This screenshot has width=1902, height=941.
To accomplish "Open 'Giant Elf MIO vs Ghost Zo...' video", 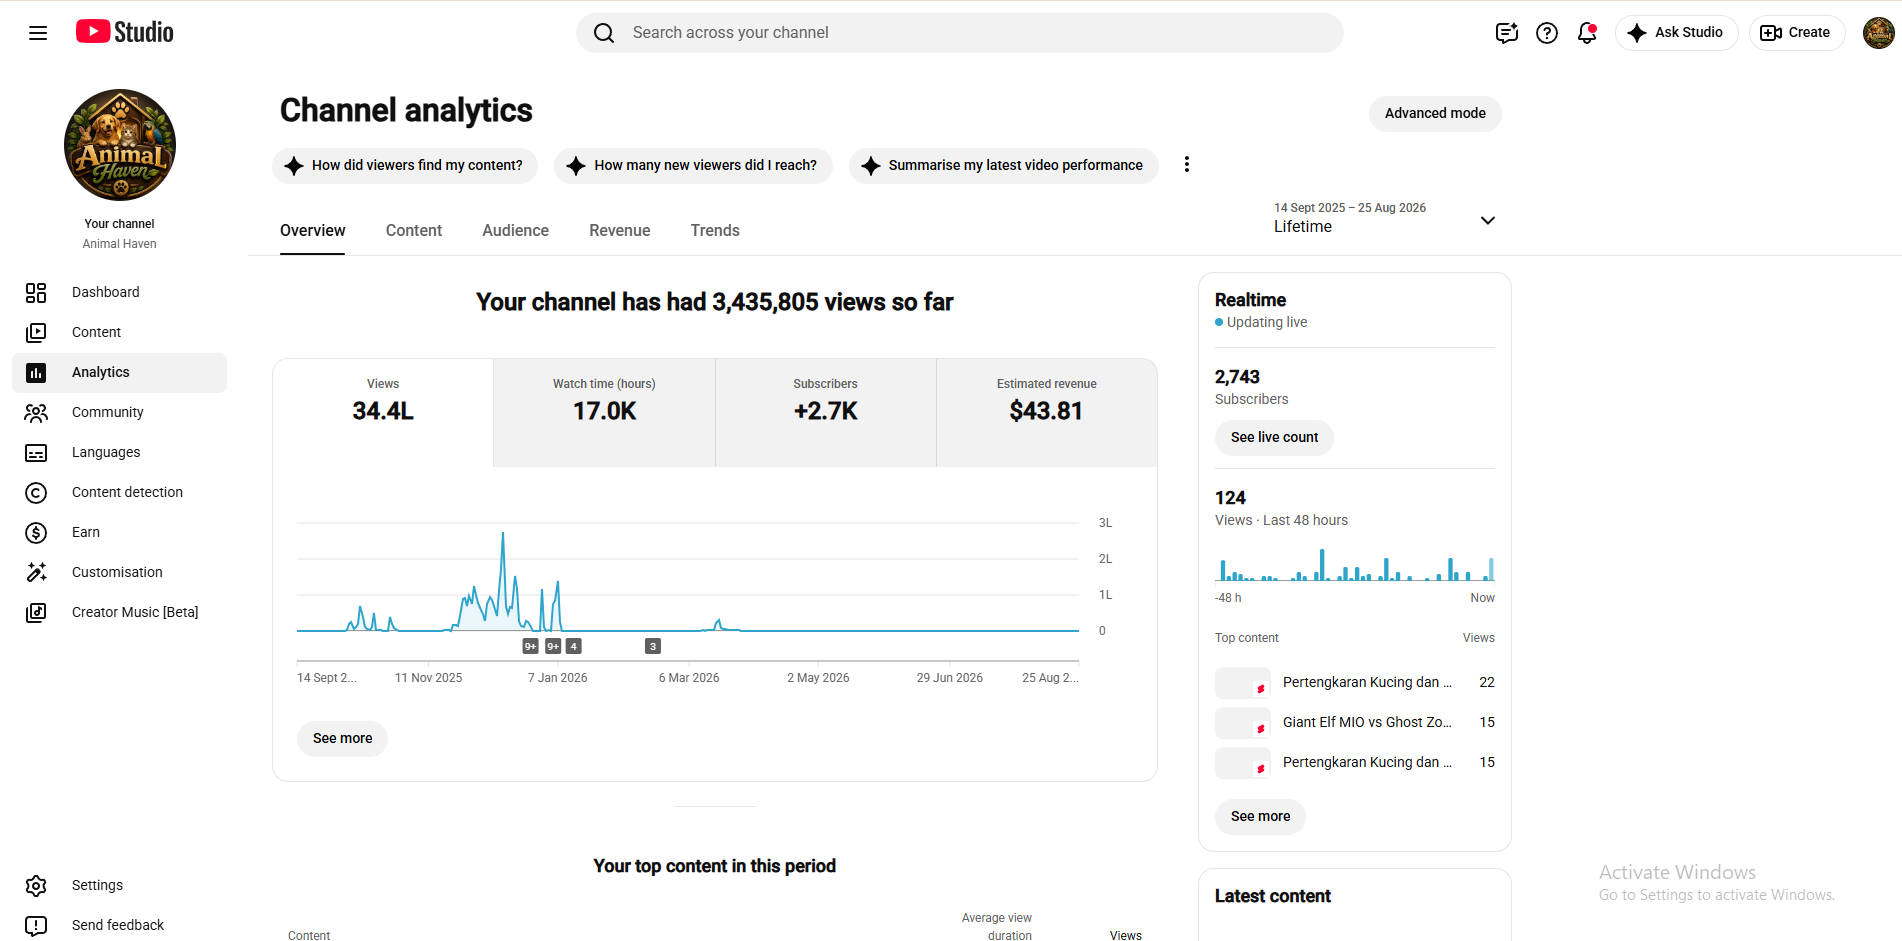I will (x=1367, y=722).
